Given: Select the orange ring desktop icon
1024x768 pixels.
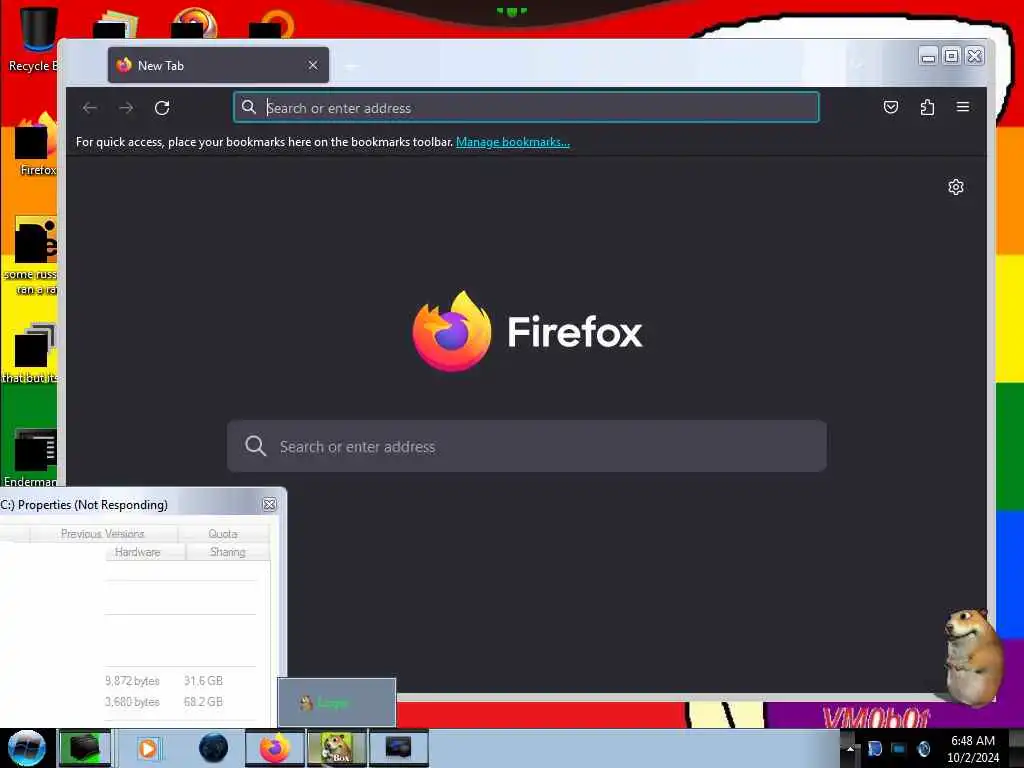Looking at the screenshot, I should pos(272,25).
